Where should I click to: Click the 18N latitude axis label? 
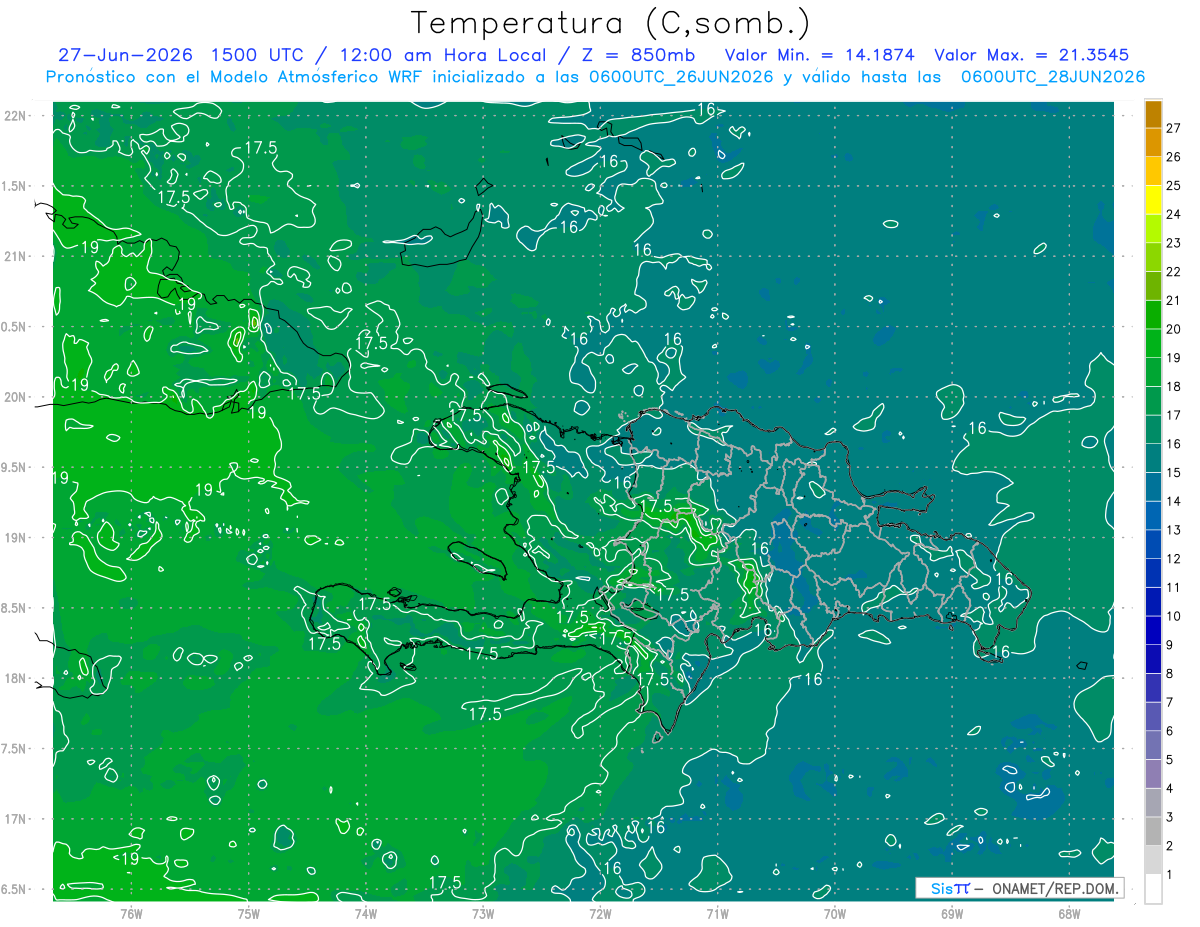17,679
